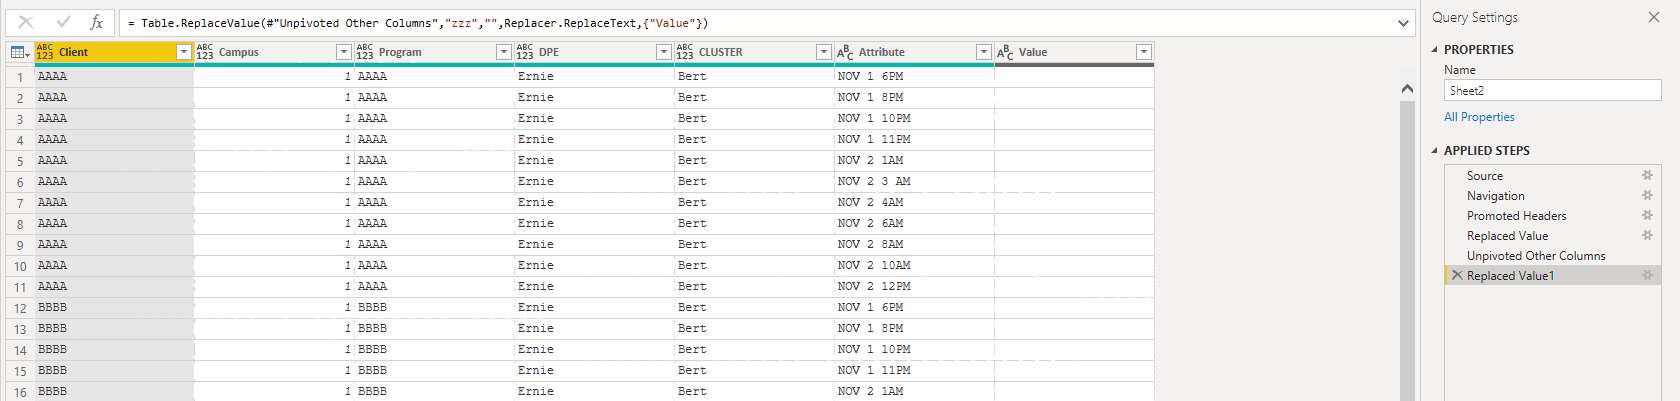Open settings gear for Replaced Value1 step
This screenshot has width=1680, height=401.
point(1647,275)
